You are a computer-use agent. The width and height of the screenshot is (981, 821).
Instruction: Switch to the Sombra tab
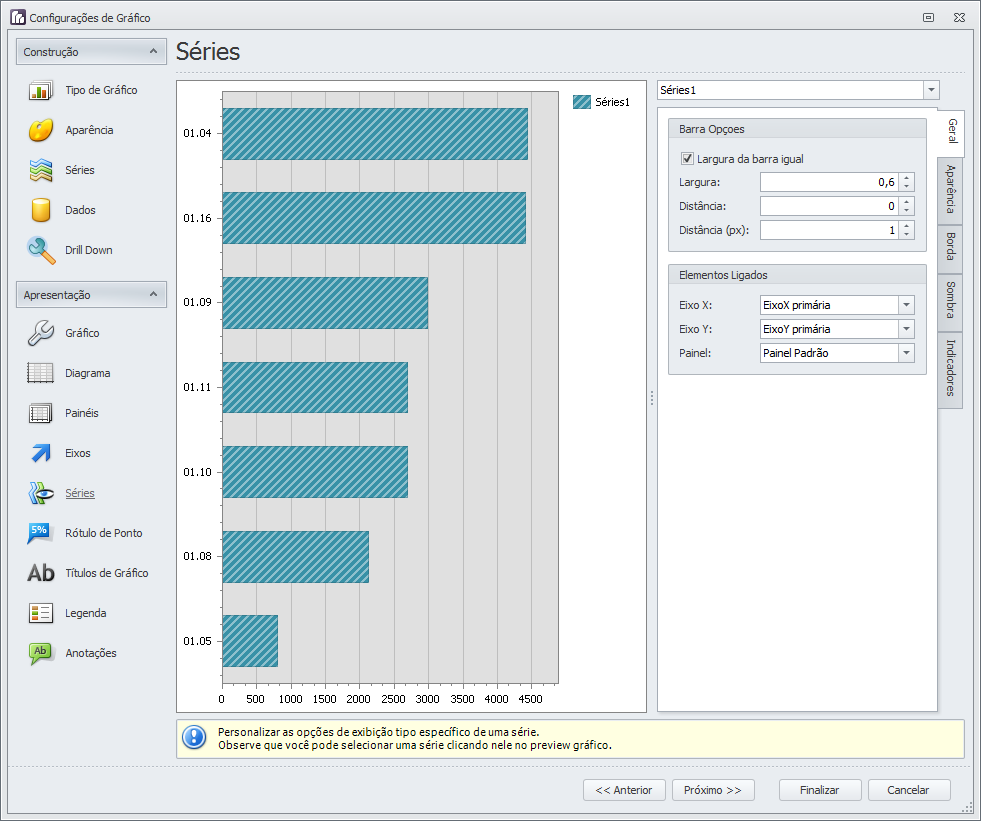click(950, 301)
